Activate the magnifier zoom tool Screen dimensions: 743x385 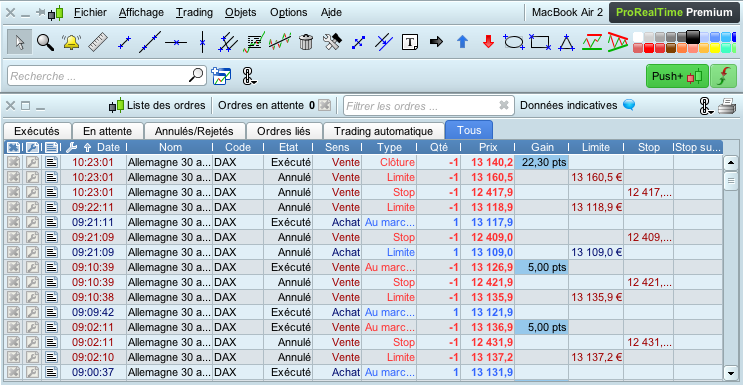(x=45, y=42)
